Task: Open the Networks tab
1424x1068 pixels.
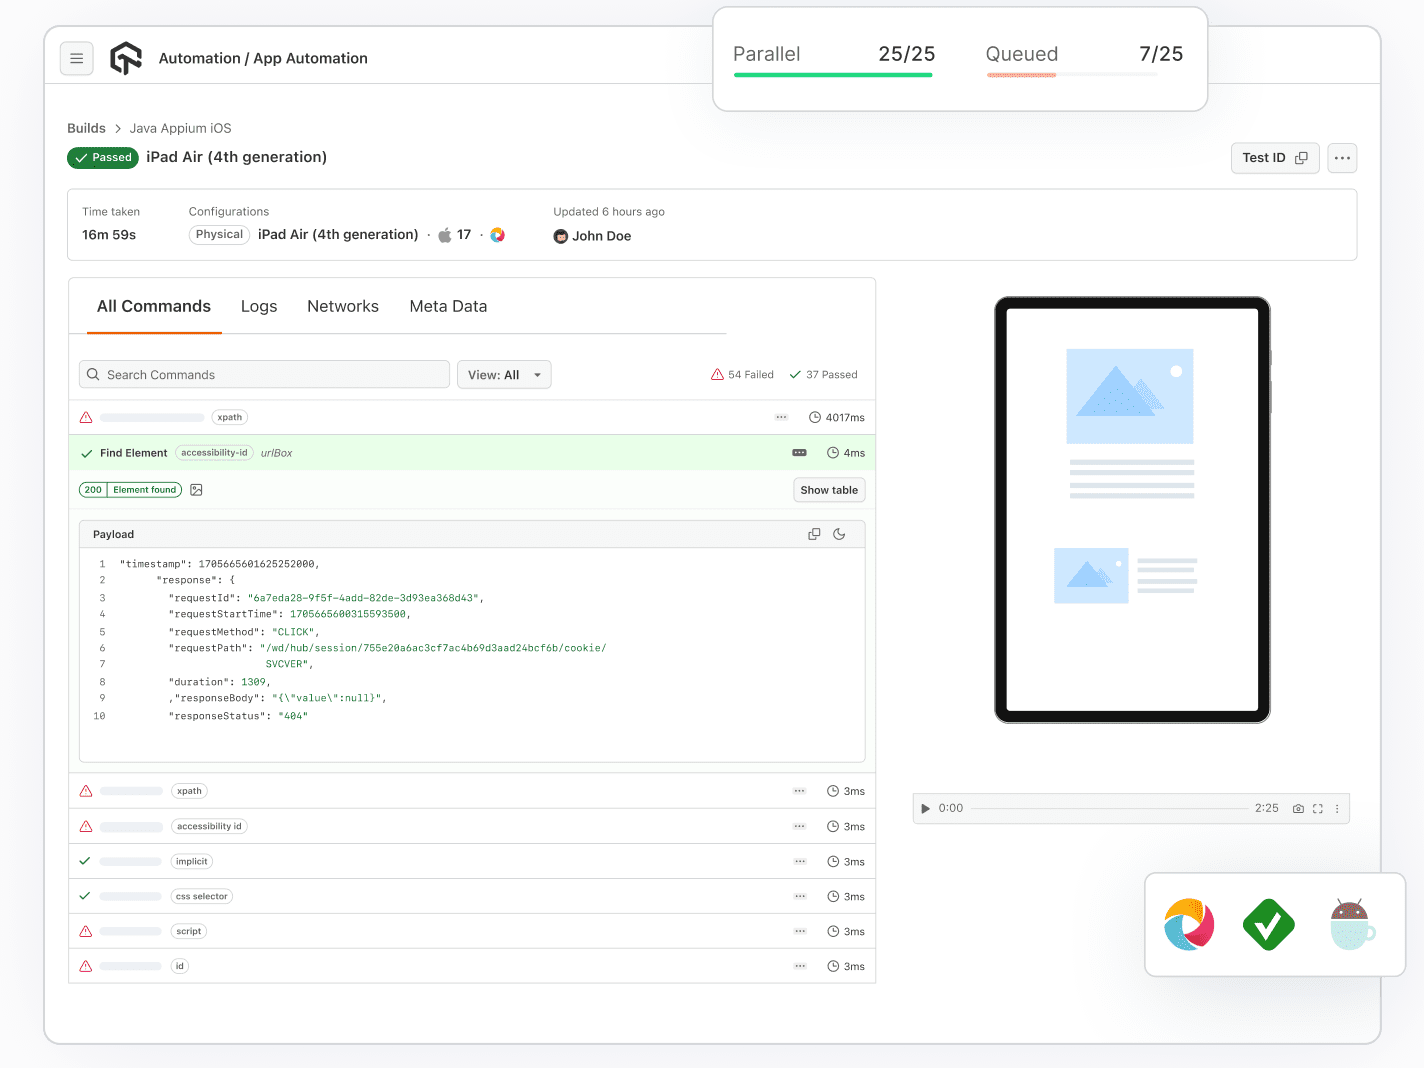Action: pyautogui.click(x=343, y=306)
